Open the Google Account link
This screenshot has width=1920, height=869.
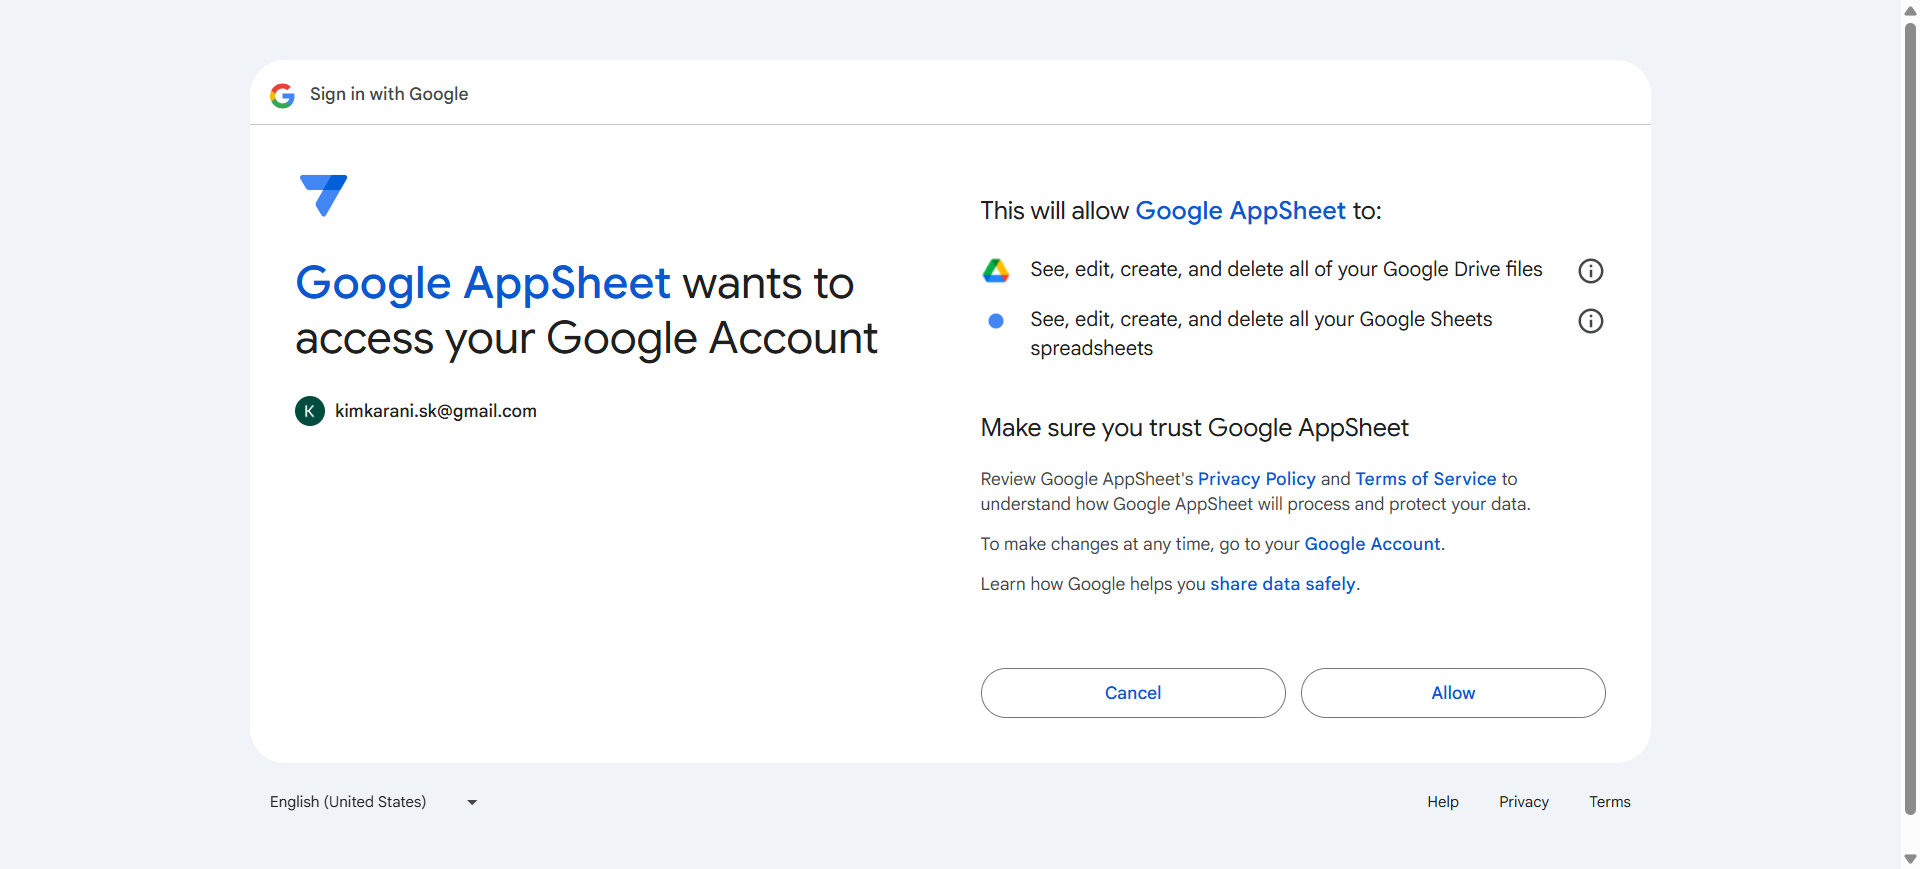1372,544
